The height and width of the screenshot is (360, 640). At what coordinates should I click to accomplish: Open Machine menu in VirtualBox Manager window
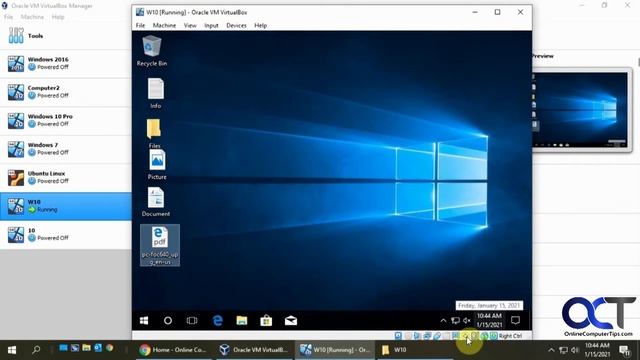(32, 17)
